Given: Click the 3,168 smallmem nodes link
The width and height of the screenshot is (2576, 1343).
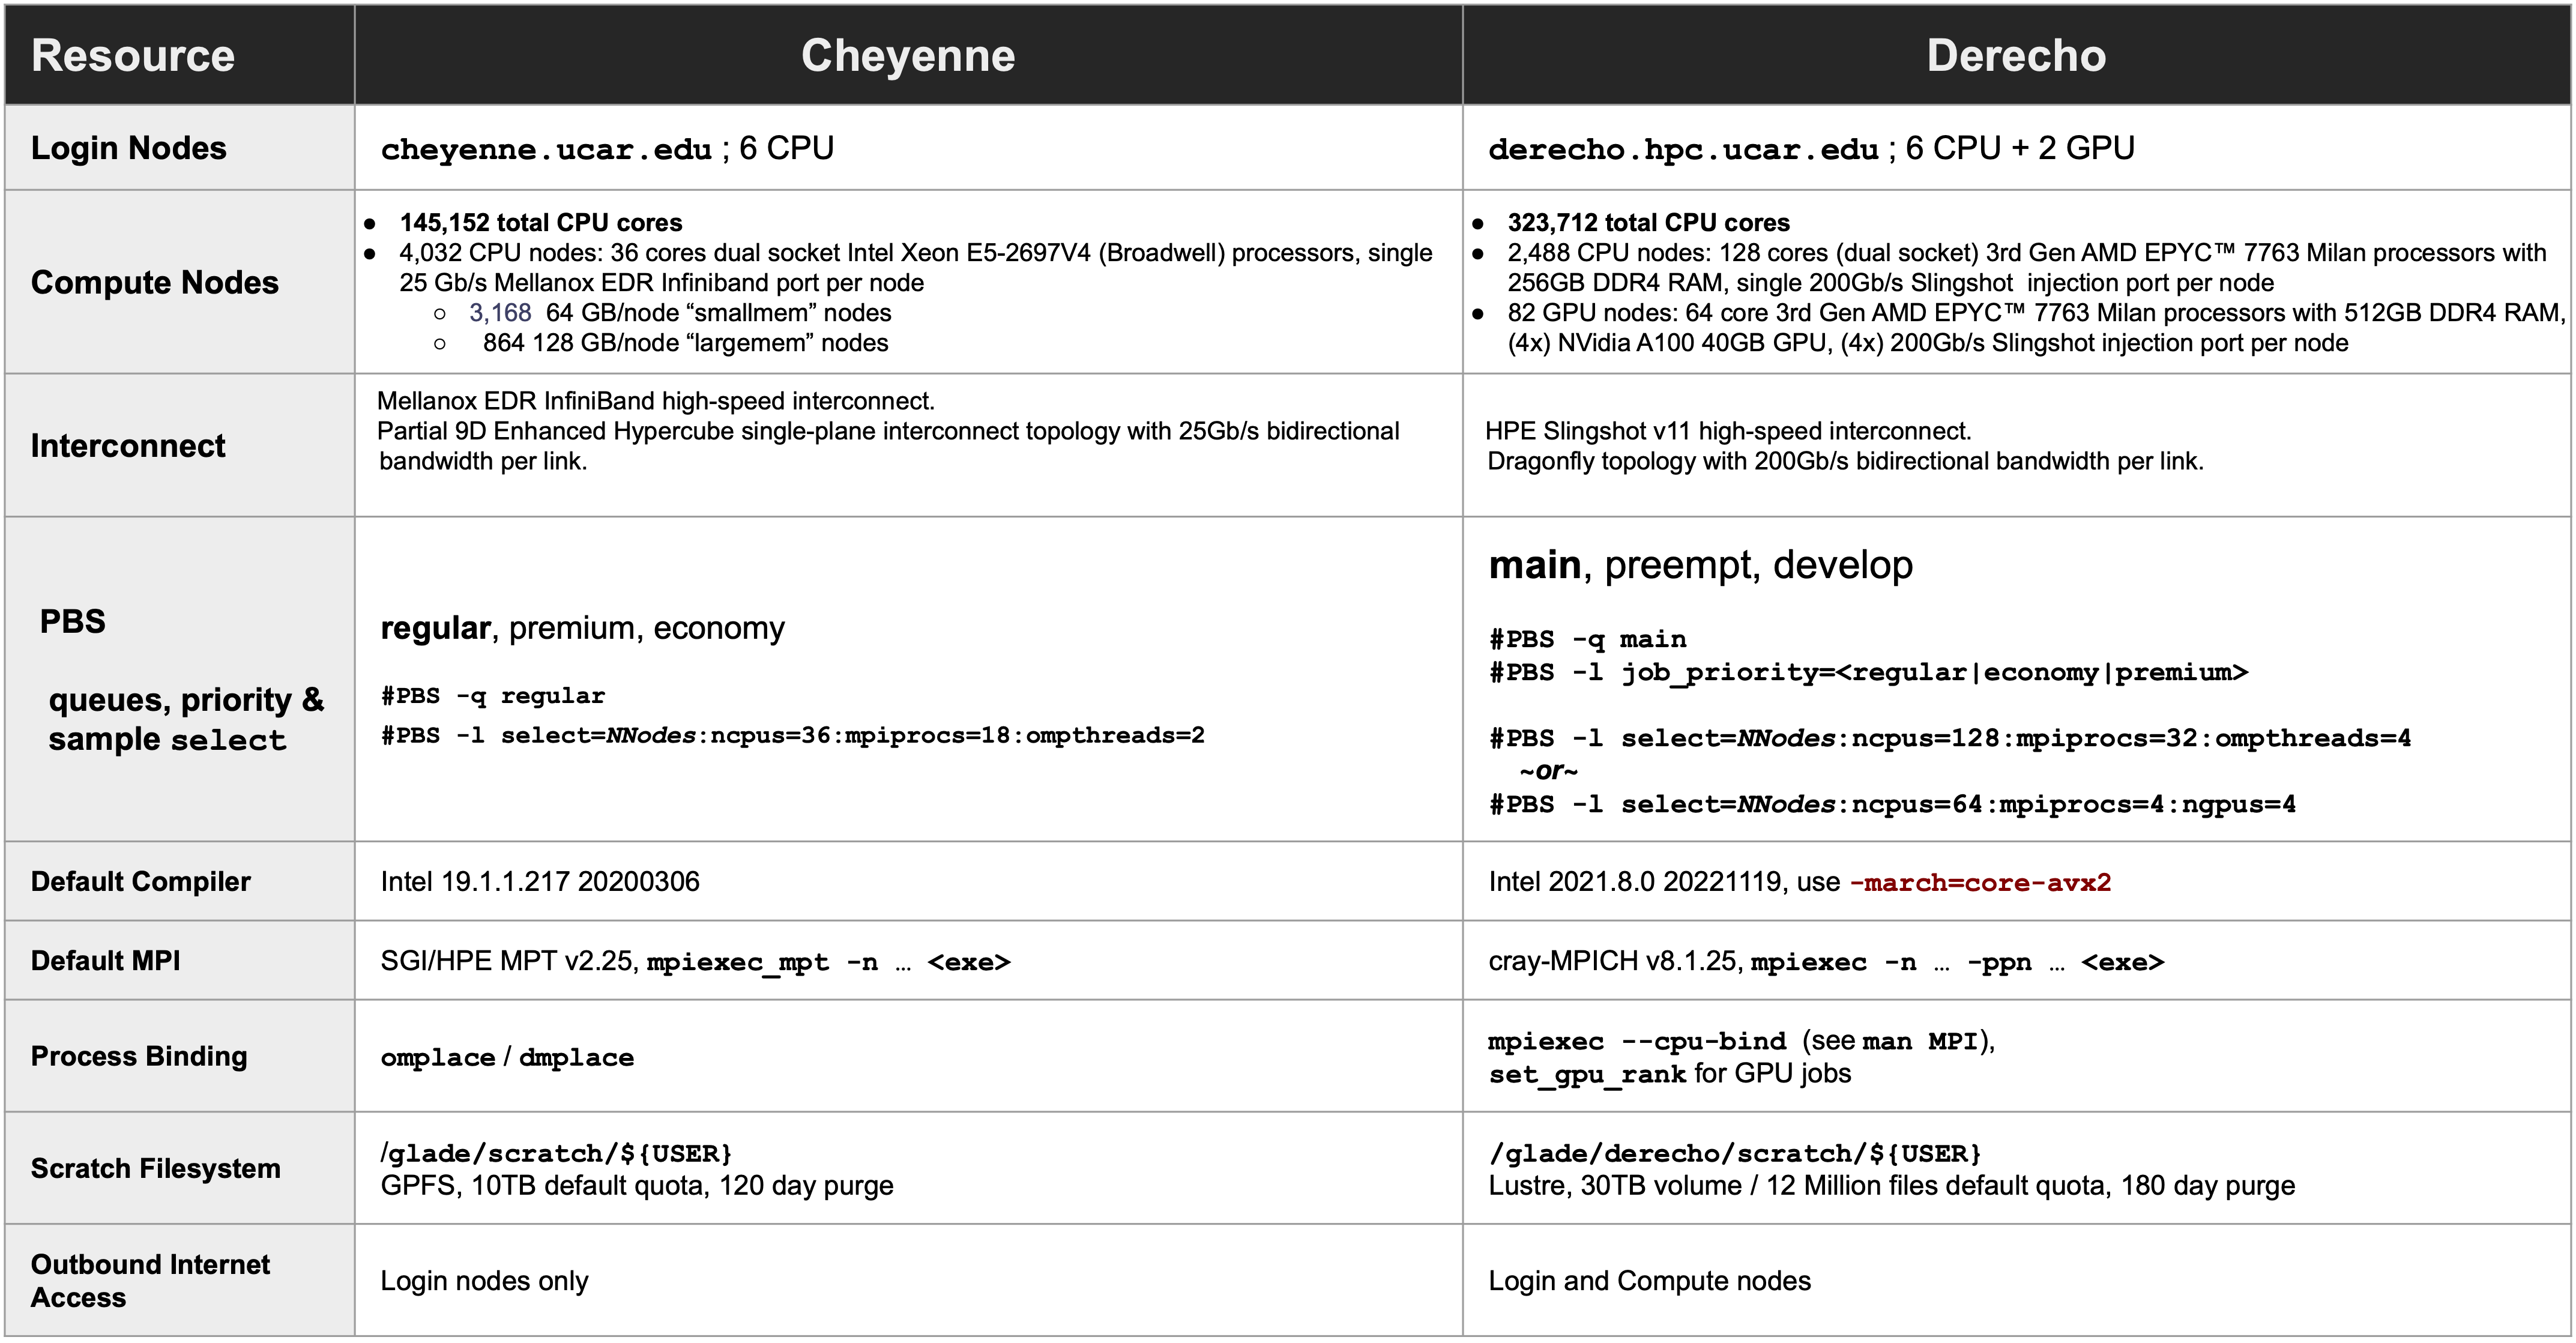Looking at the screenshot, I should [x=500, y=313].
